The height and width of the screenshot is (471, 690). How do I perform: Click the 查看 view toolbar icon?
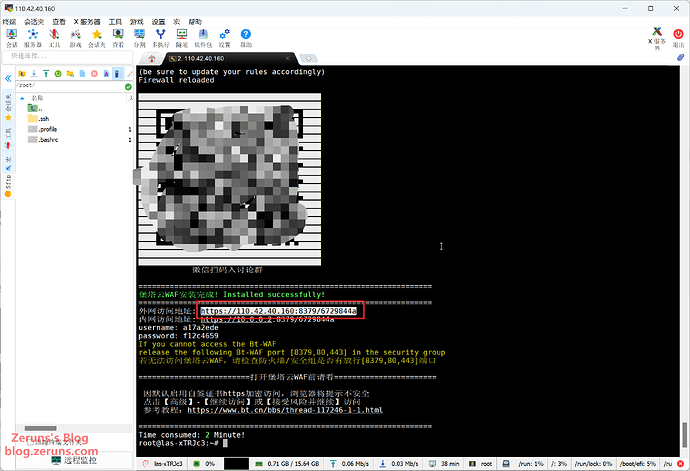118,38
